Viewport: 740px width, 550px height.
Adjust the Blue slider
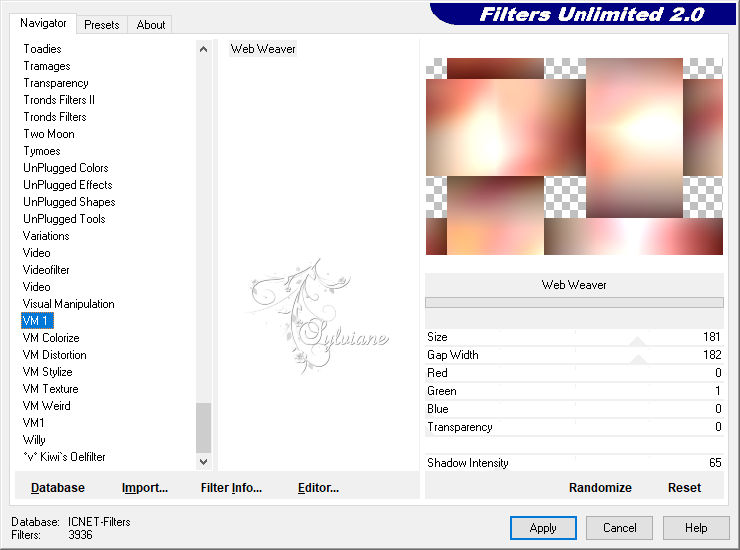point(574,409)
